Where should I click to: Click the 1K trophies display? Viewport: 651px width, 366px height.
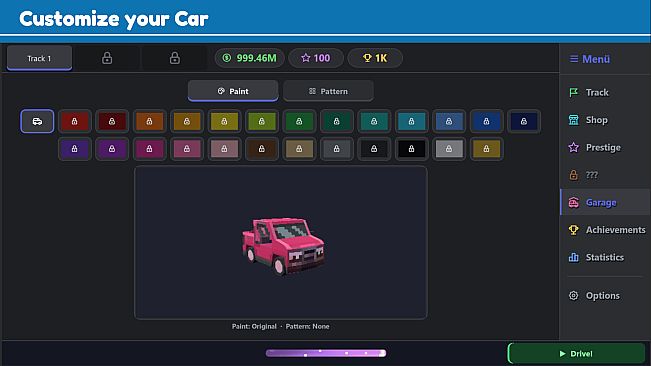pos(375,58)
